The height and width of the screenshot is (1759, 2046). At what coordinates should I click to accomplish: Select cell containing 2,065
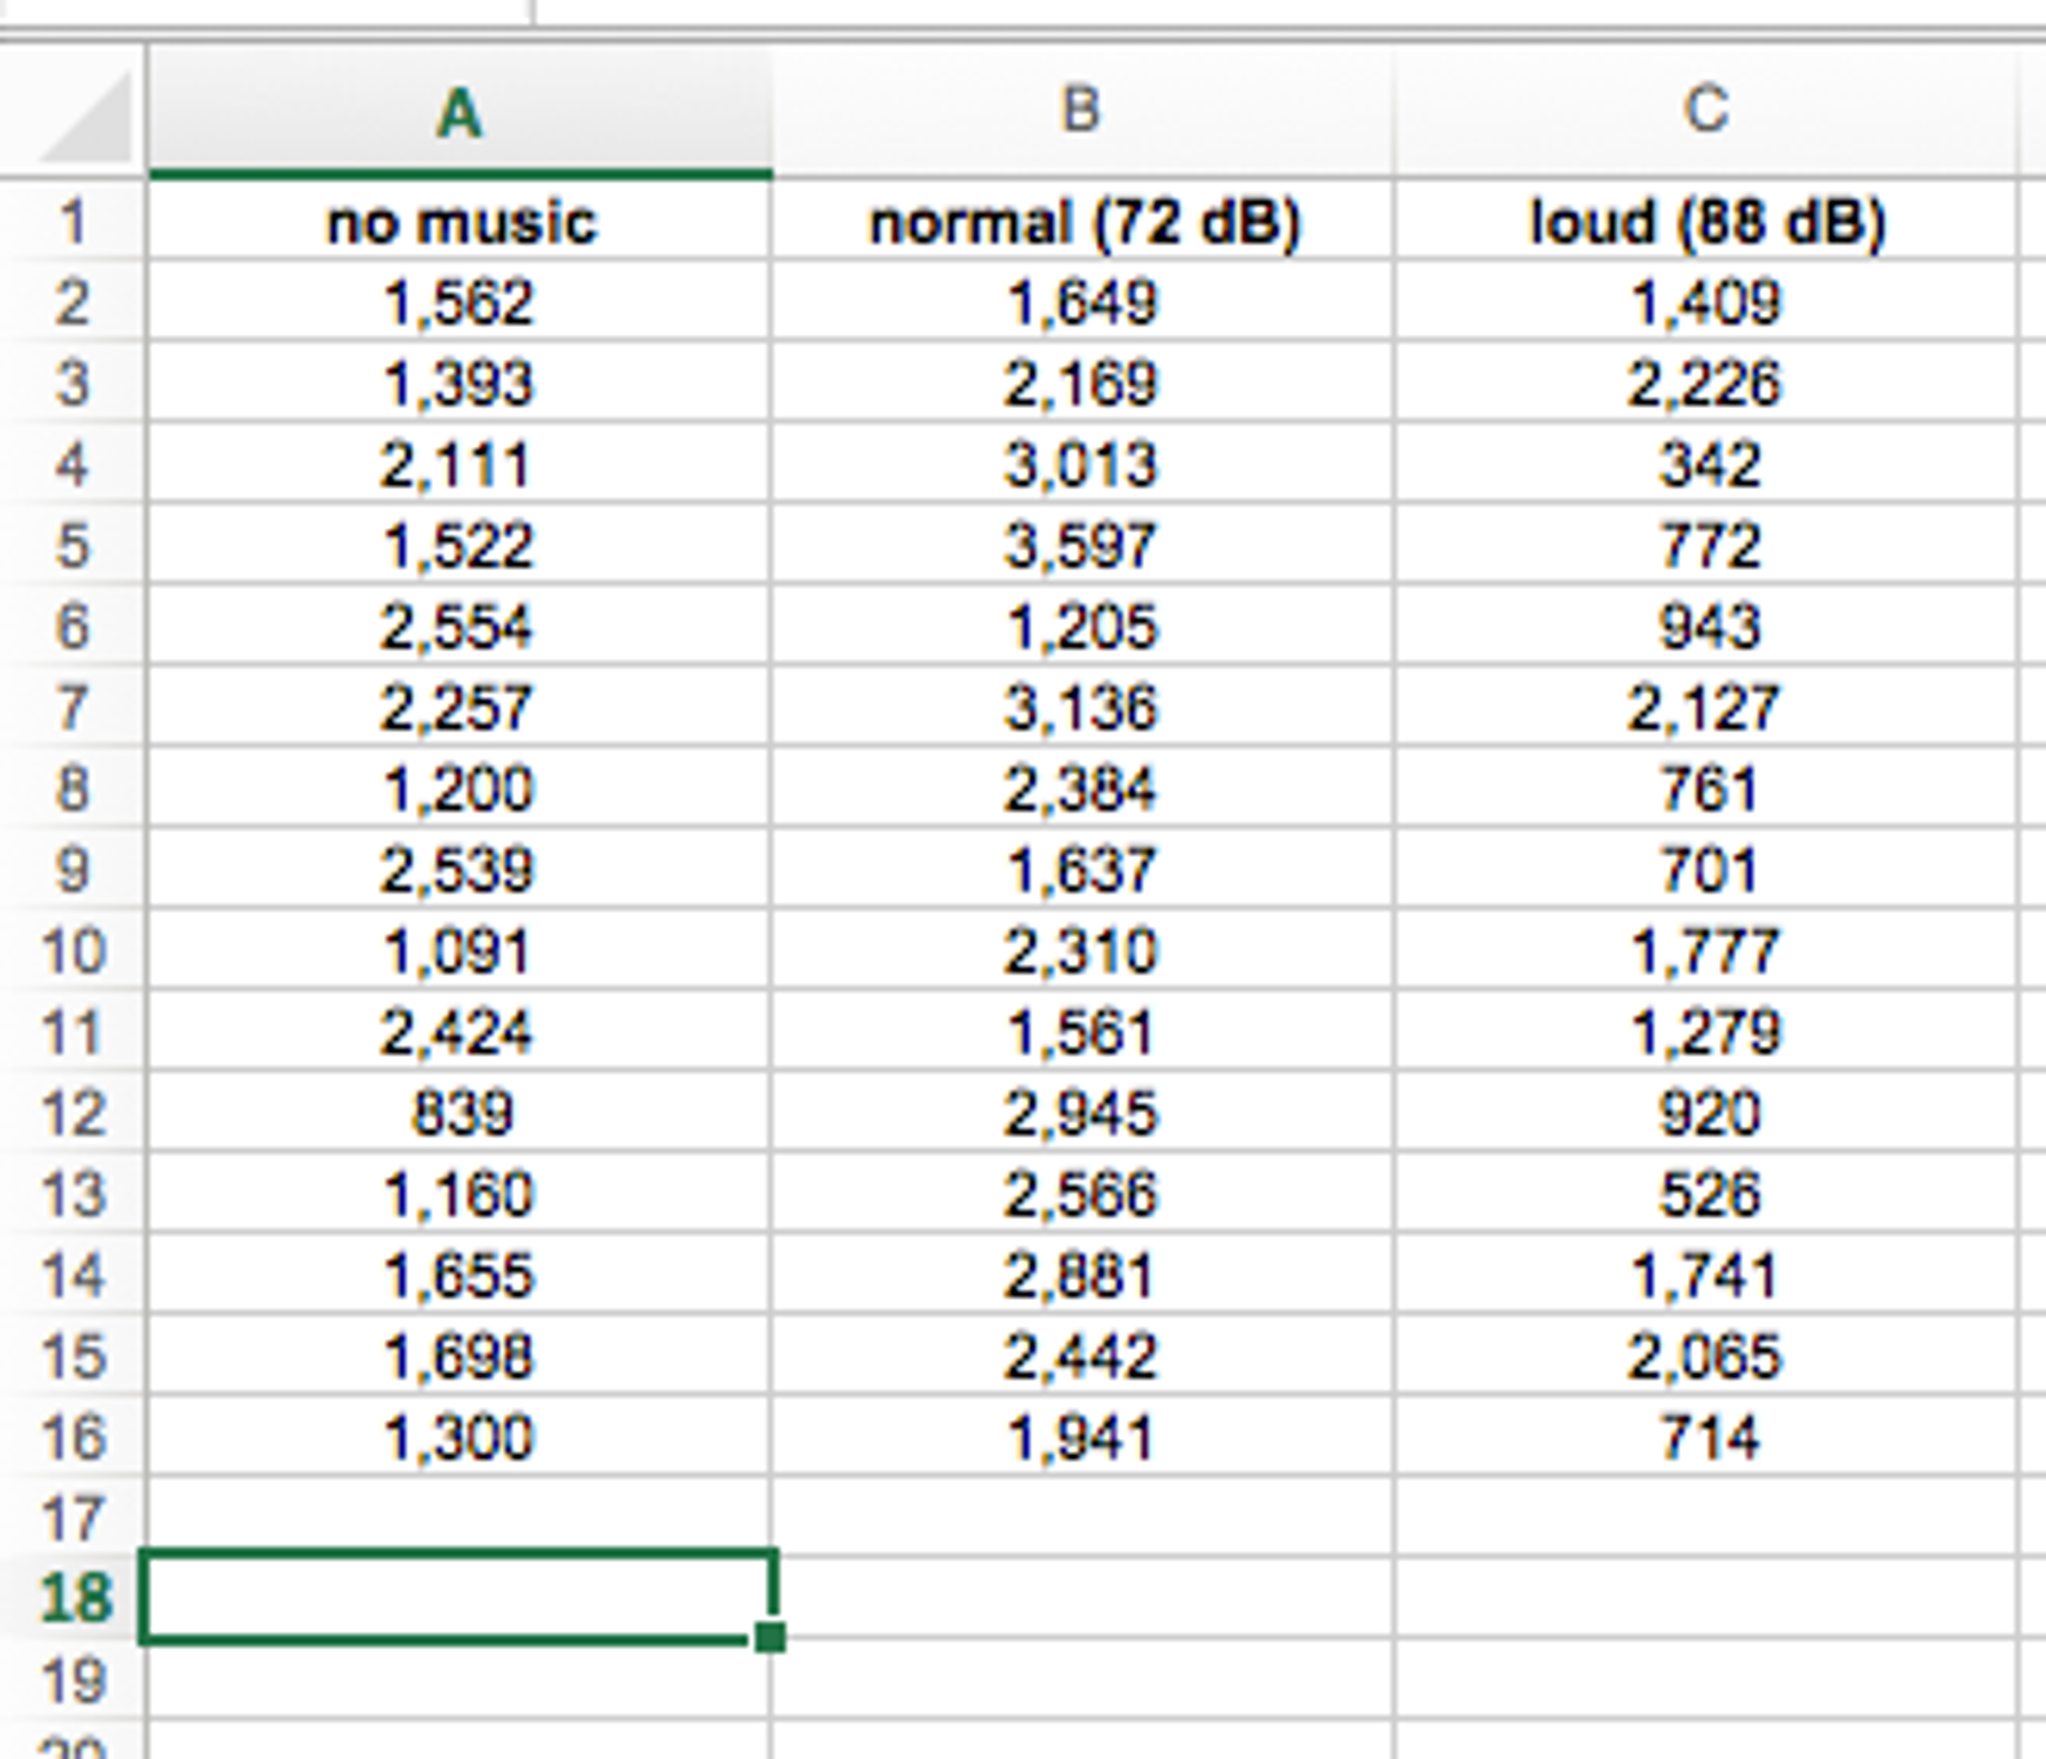[1705, 1357]
